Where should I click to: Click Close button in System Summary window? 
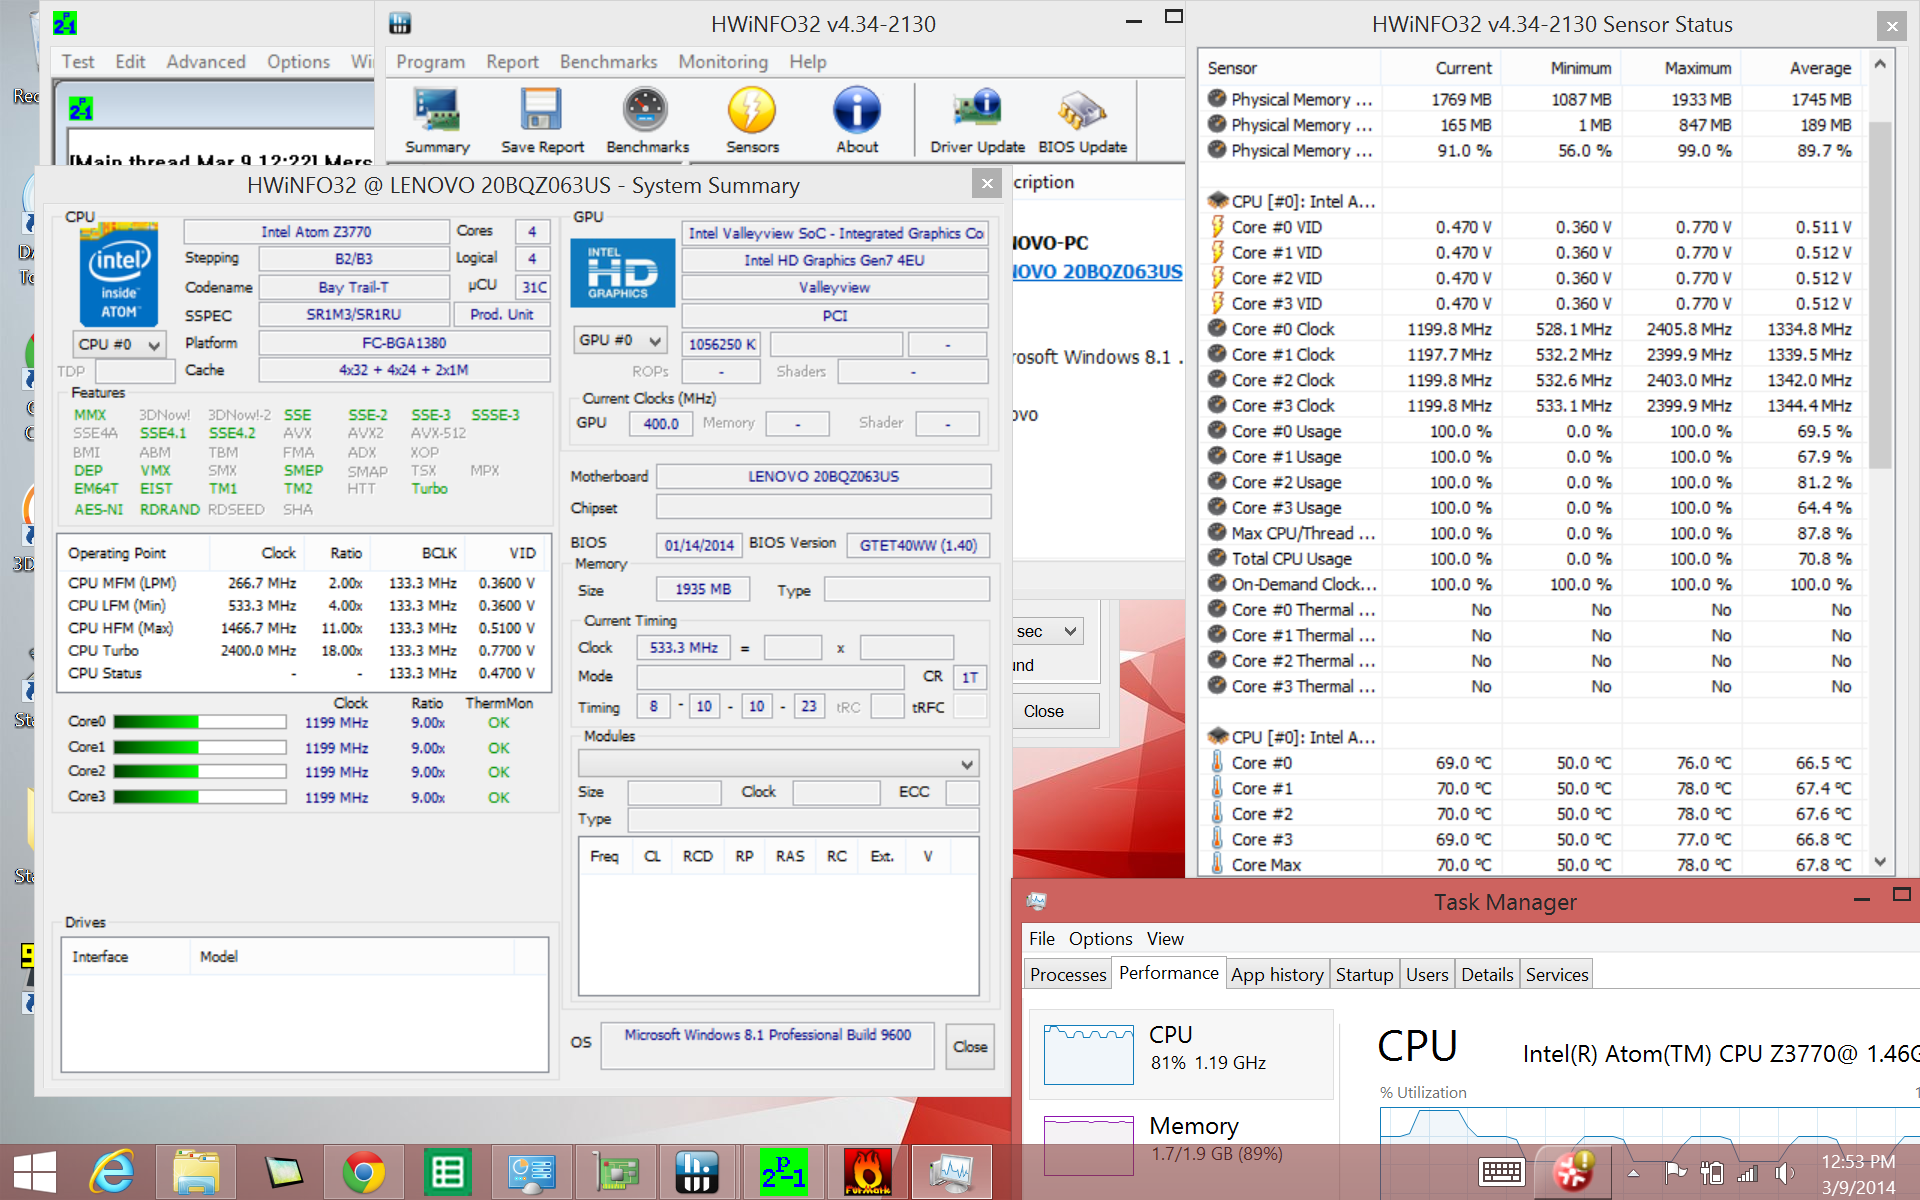tap(970, 1047)
